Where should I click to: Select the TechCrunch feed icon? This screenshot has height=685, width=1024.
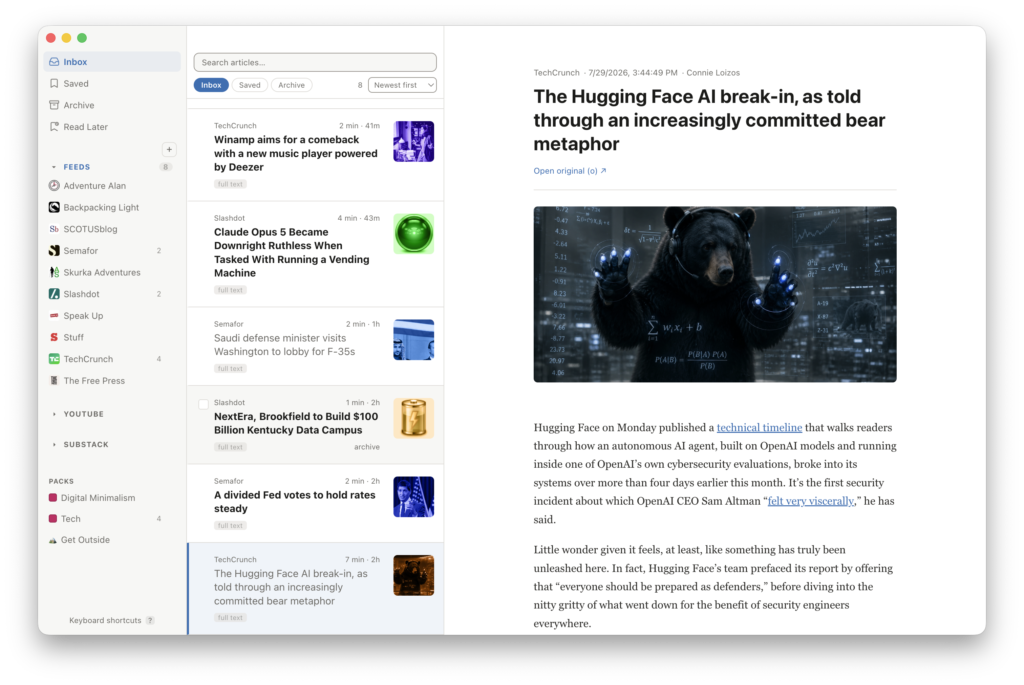(54, 359)
